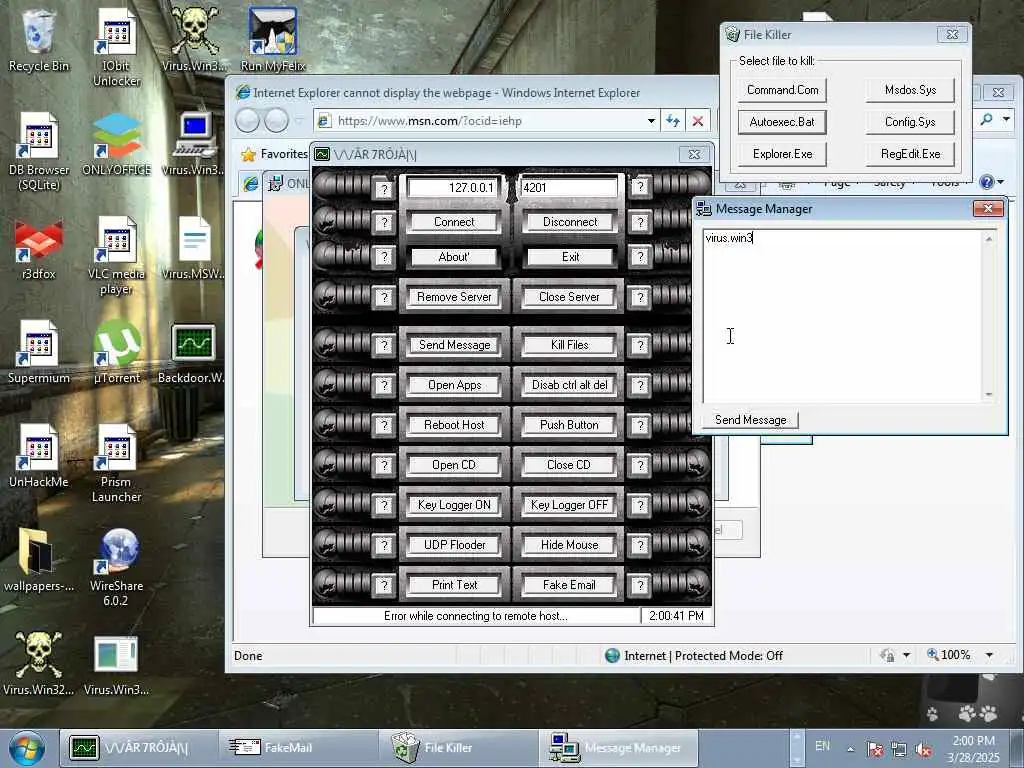The image size is (1024, 768).
Task: Switch to the WAR TROJAN taskbar item
Action: click(138, 748)
